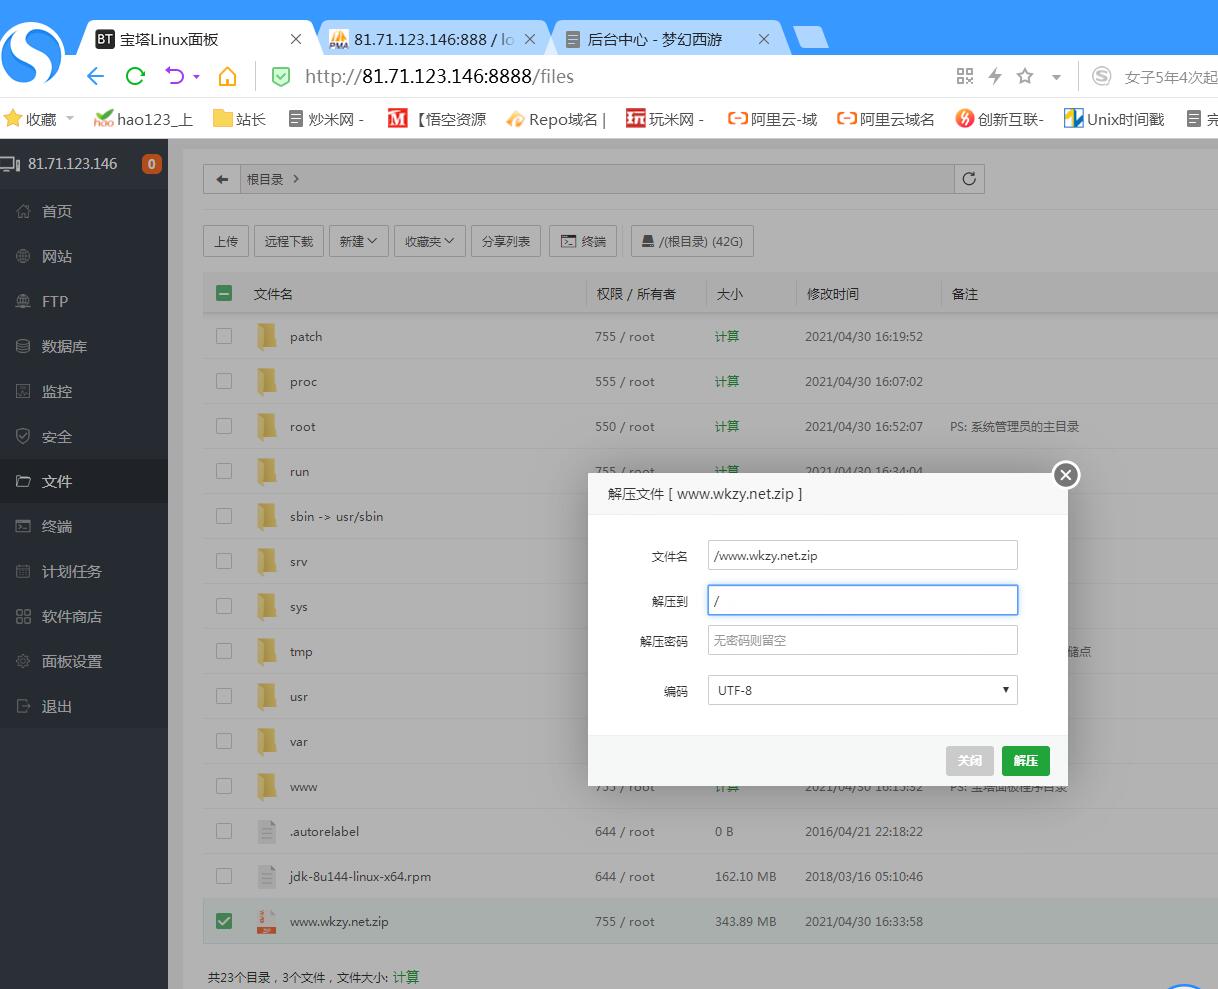Open the patch folder icon
The height and width of the screenshot is (989, 1218).
pyautogui.click(x=267, y=336)
